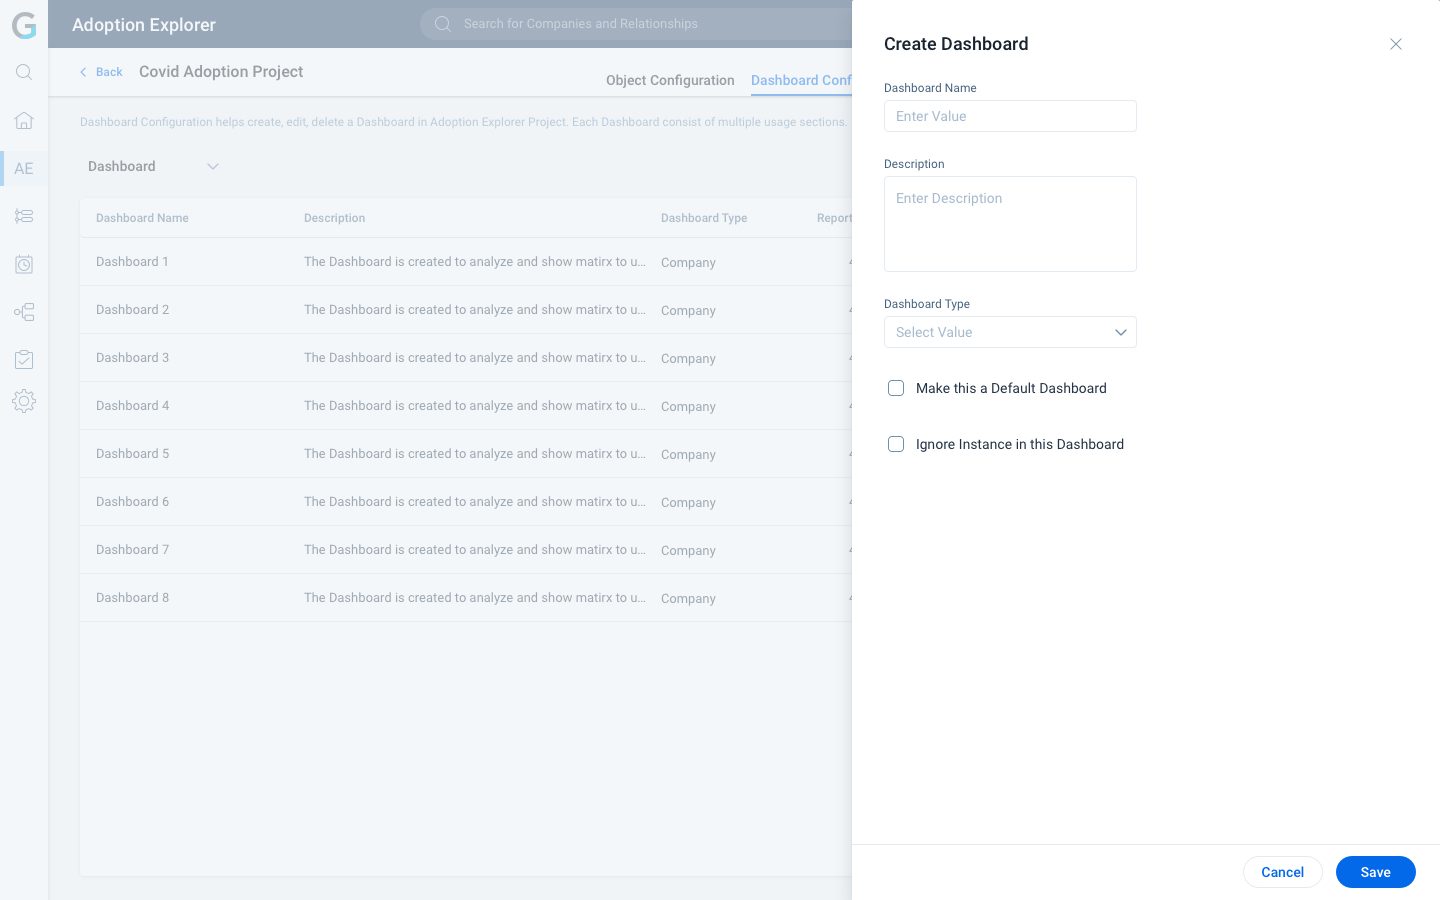Open the Dashboard Type Select Value dropdown
1440x900 pixels.
[x=1010, y=332]
